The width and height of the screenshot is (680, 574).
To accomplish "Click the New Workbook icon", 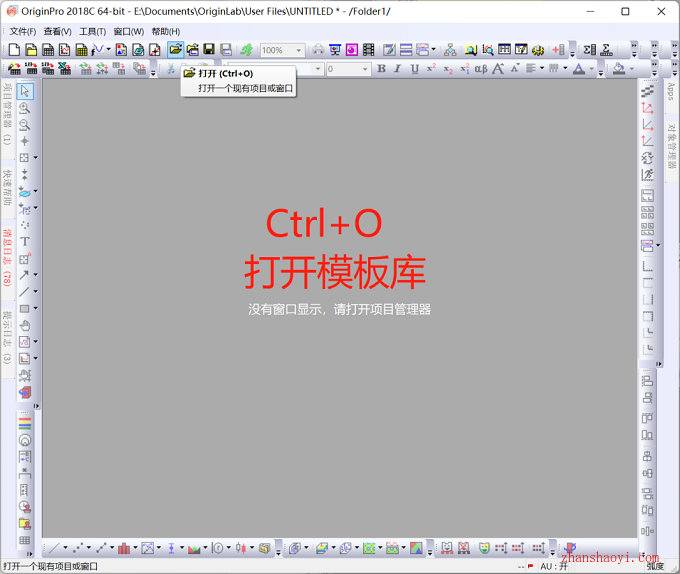I will pyautogui.click(x=48, y=50).
